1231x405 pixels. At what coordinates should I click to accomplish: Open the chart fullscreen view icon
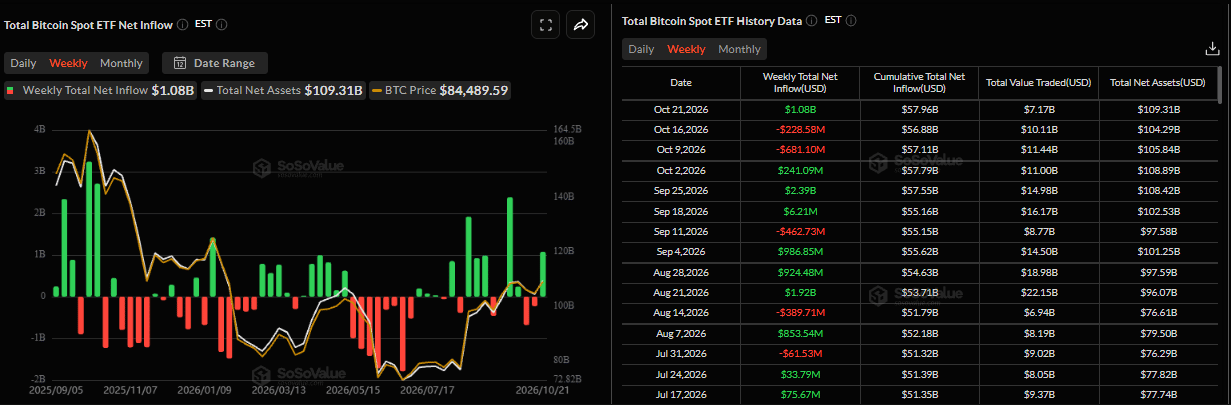[x=546, y=26]
